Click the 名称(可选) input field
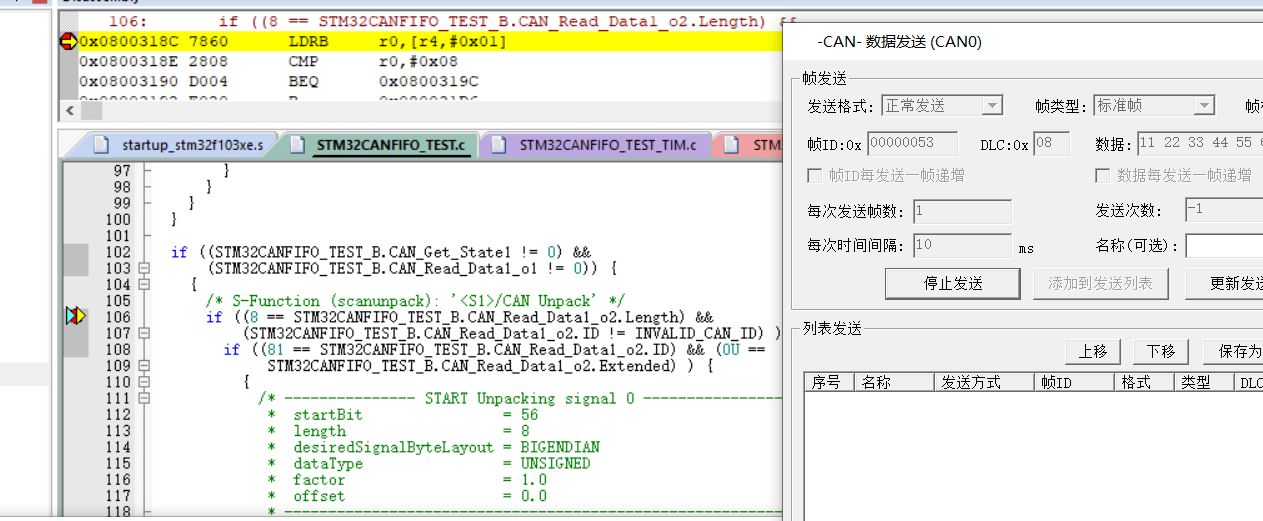Image resolution: width=1263 pixels, height=521 pixels. (1224, 245)
